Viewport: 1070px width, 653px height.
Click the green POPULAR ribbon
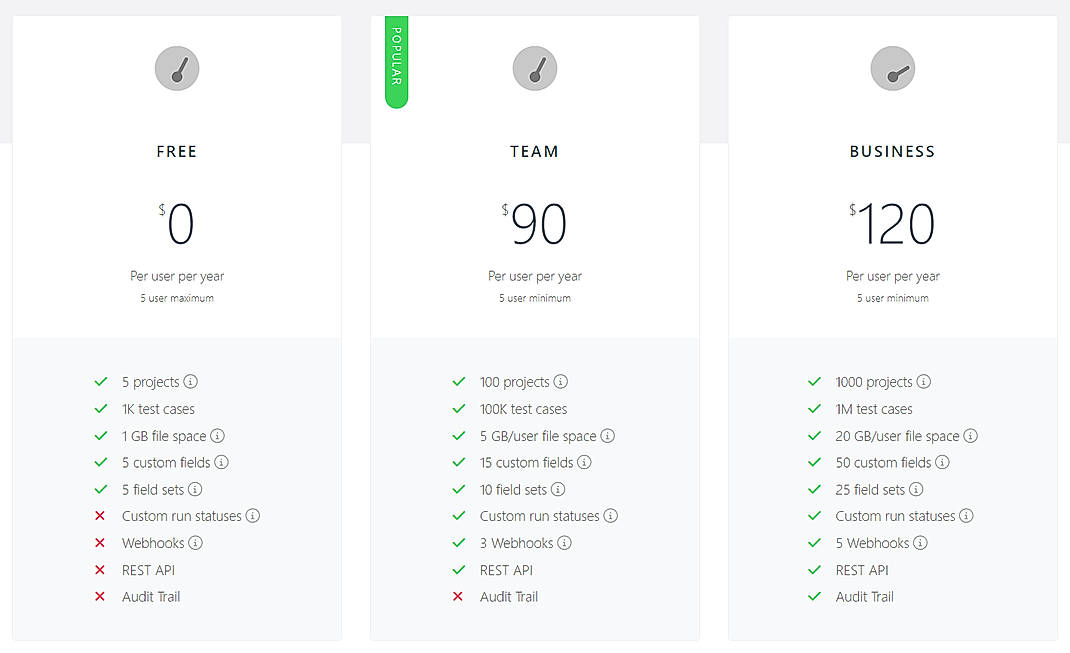pos(396,62)
